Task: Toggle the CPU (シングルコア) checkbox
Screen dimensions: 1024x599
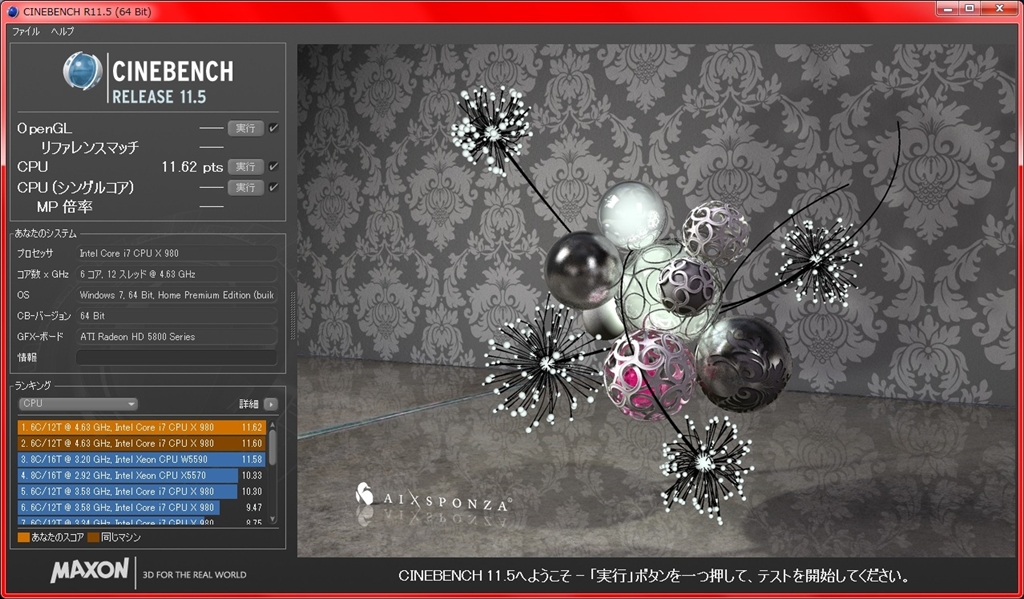Action: [273, 187]
